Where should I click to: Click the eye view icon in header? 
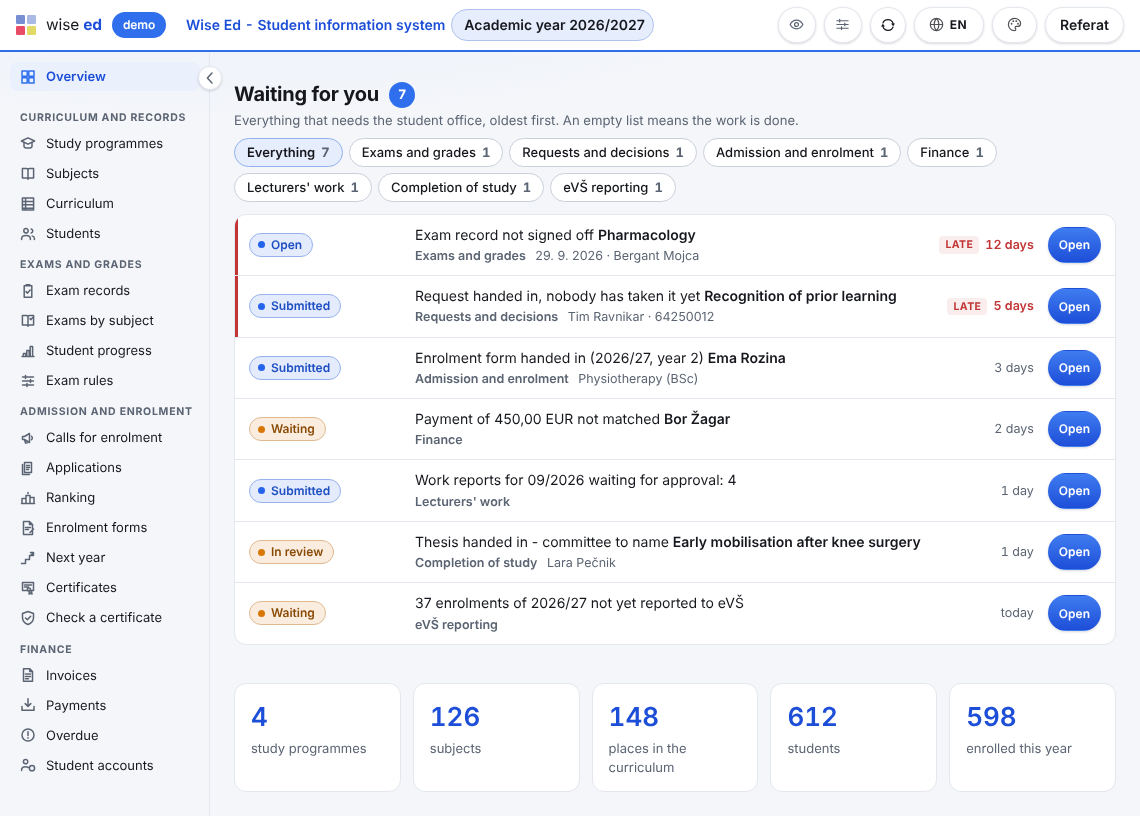click(797, 25)
